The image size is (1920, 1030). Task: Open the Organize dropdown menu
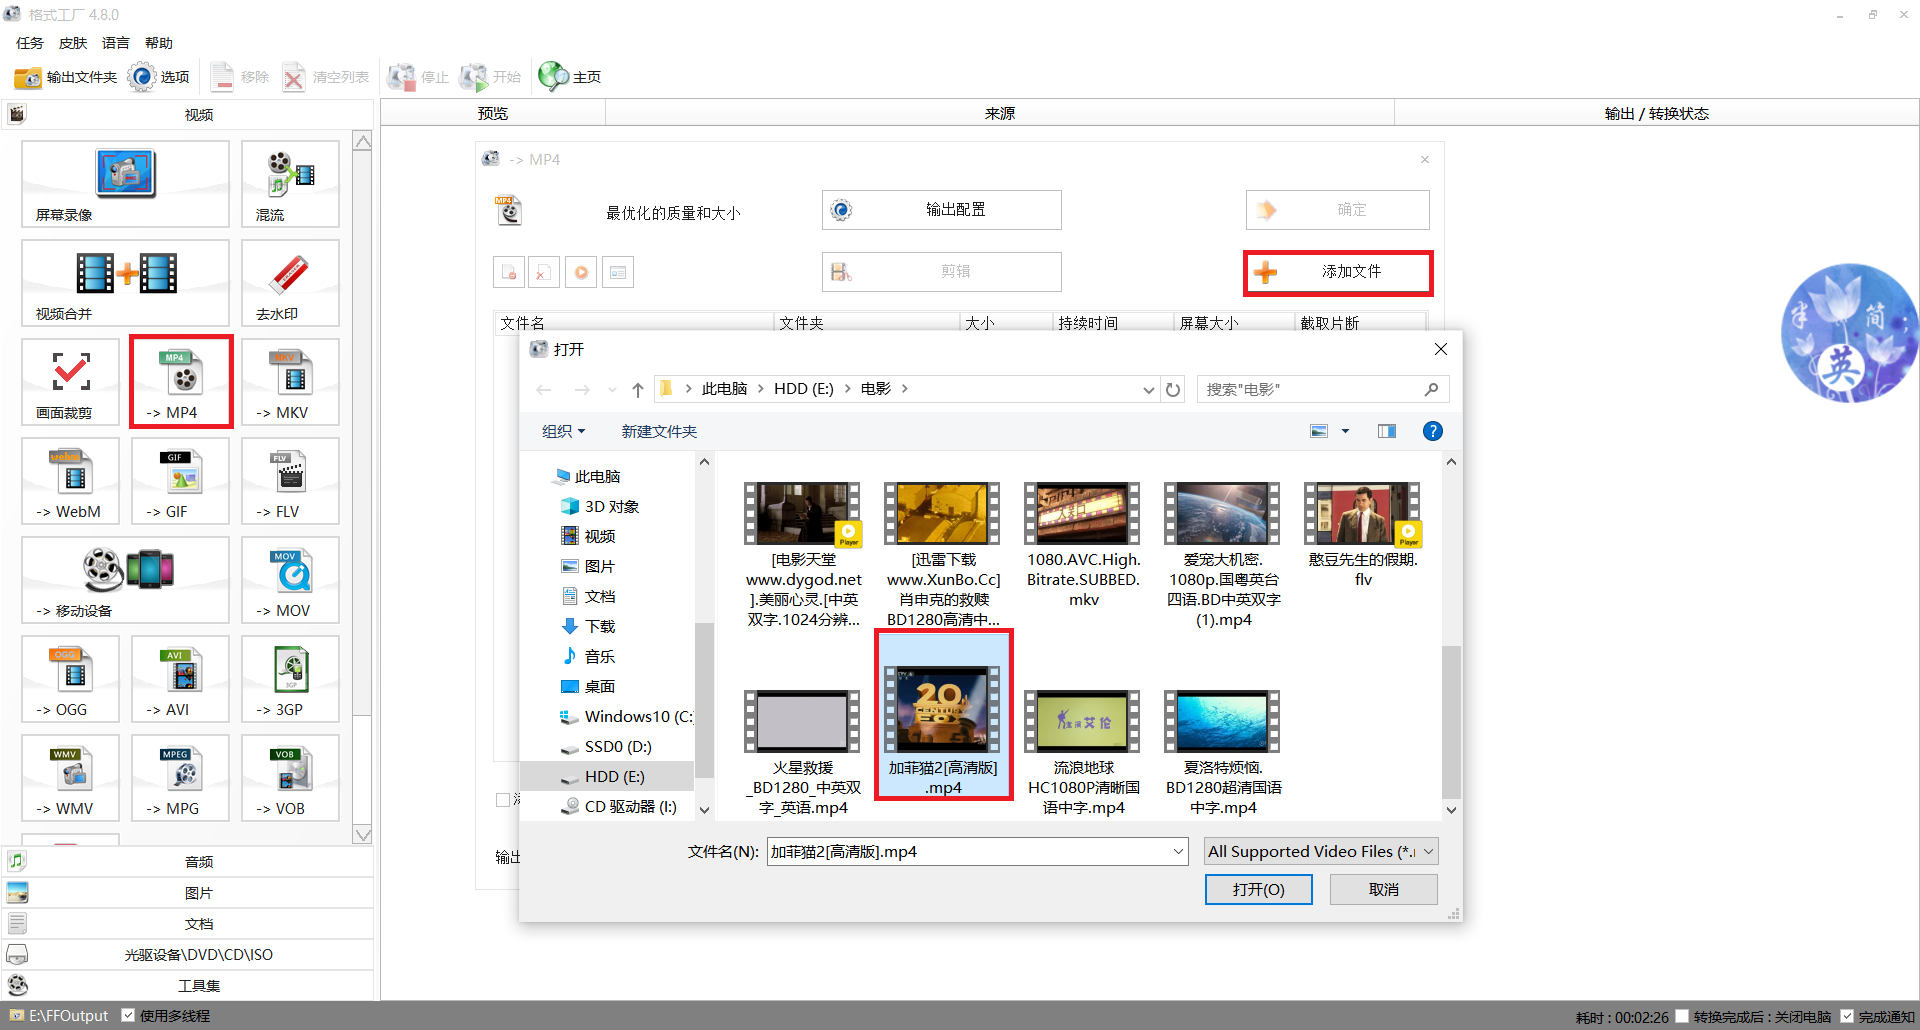563,431
